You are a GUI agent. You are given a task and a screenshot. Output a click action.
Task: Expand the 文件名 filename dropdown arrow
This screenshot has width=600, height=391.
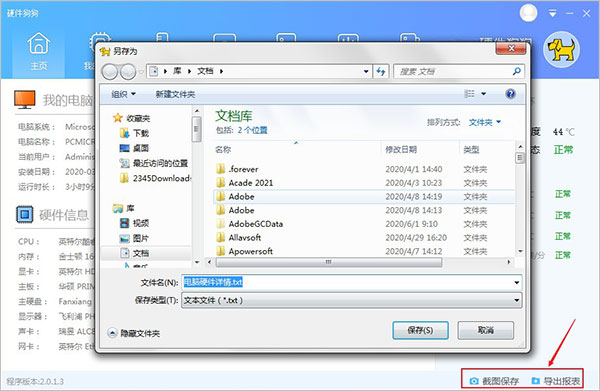(517, 283)
